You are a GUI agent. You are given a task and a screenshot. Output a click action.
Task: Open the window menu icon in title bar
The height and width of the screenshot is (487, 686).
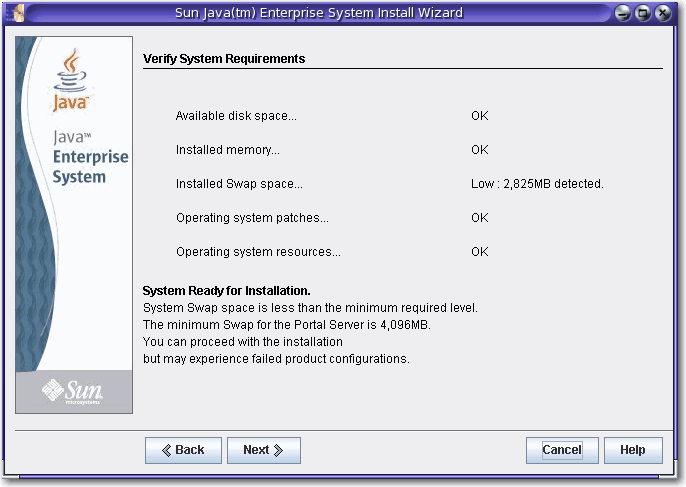16,13
